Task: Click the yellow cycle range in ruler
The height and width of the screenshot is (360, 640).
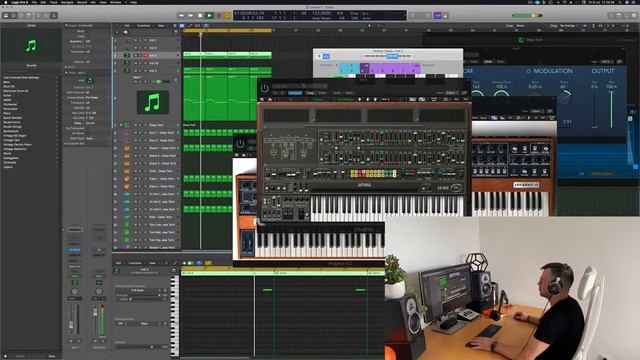Action: click(x=227, y=30)
